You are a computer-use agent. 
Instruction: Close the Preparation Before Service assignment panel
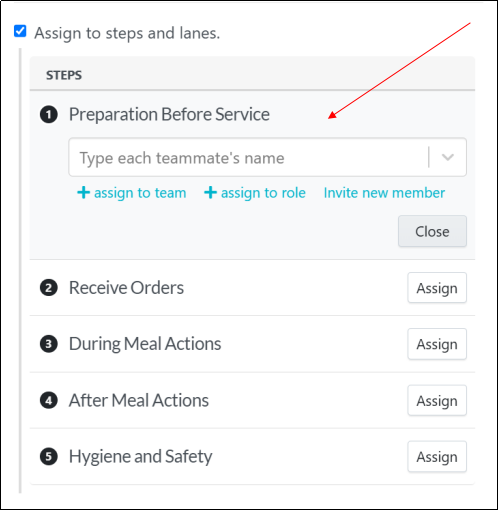coord(432,231)
